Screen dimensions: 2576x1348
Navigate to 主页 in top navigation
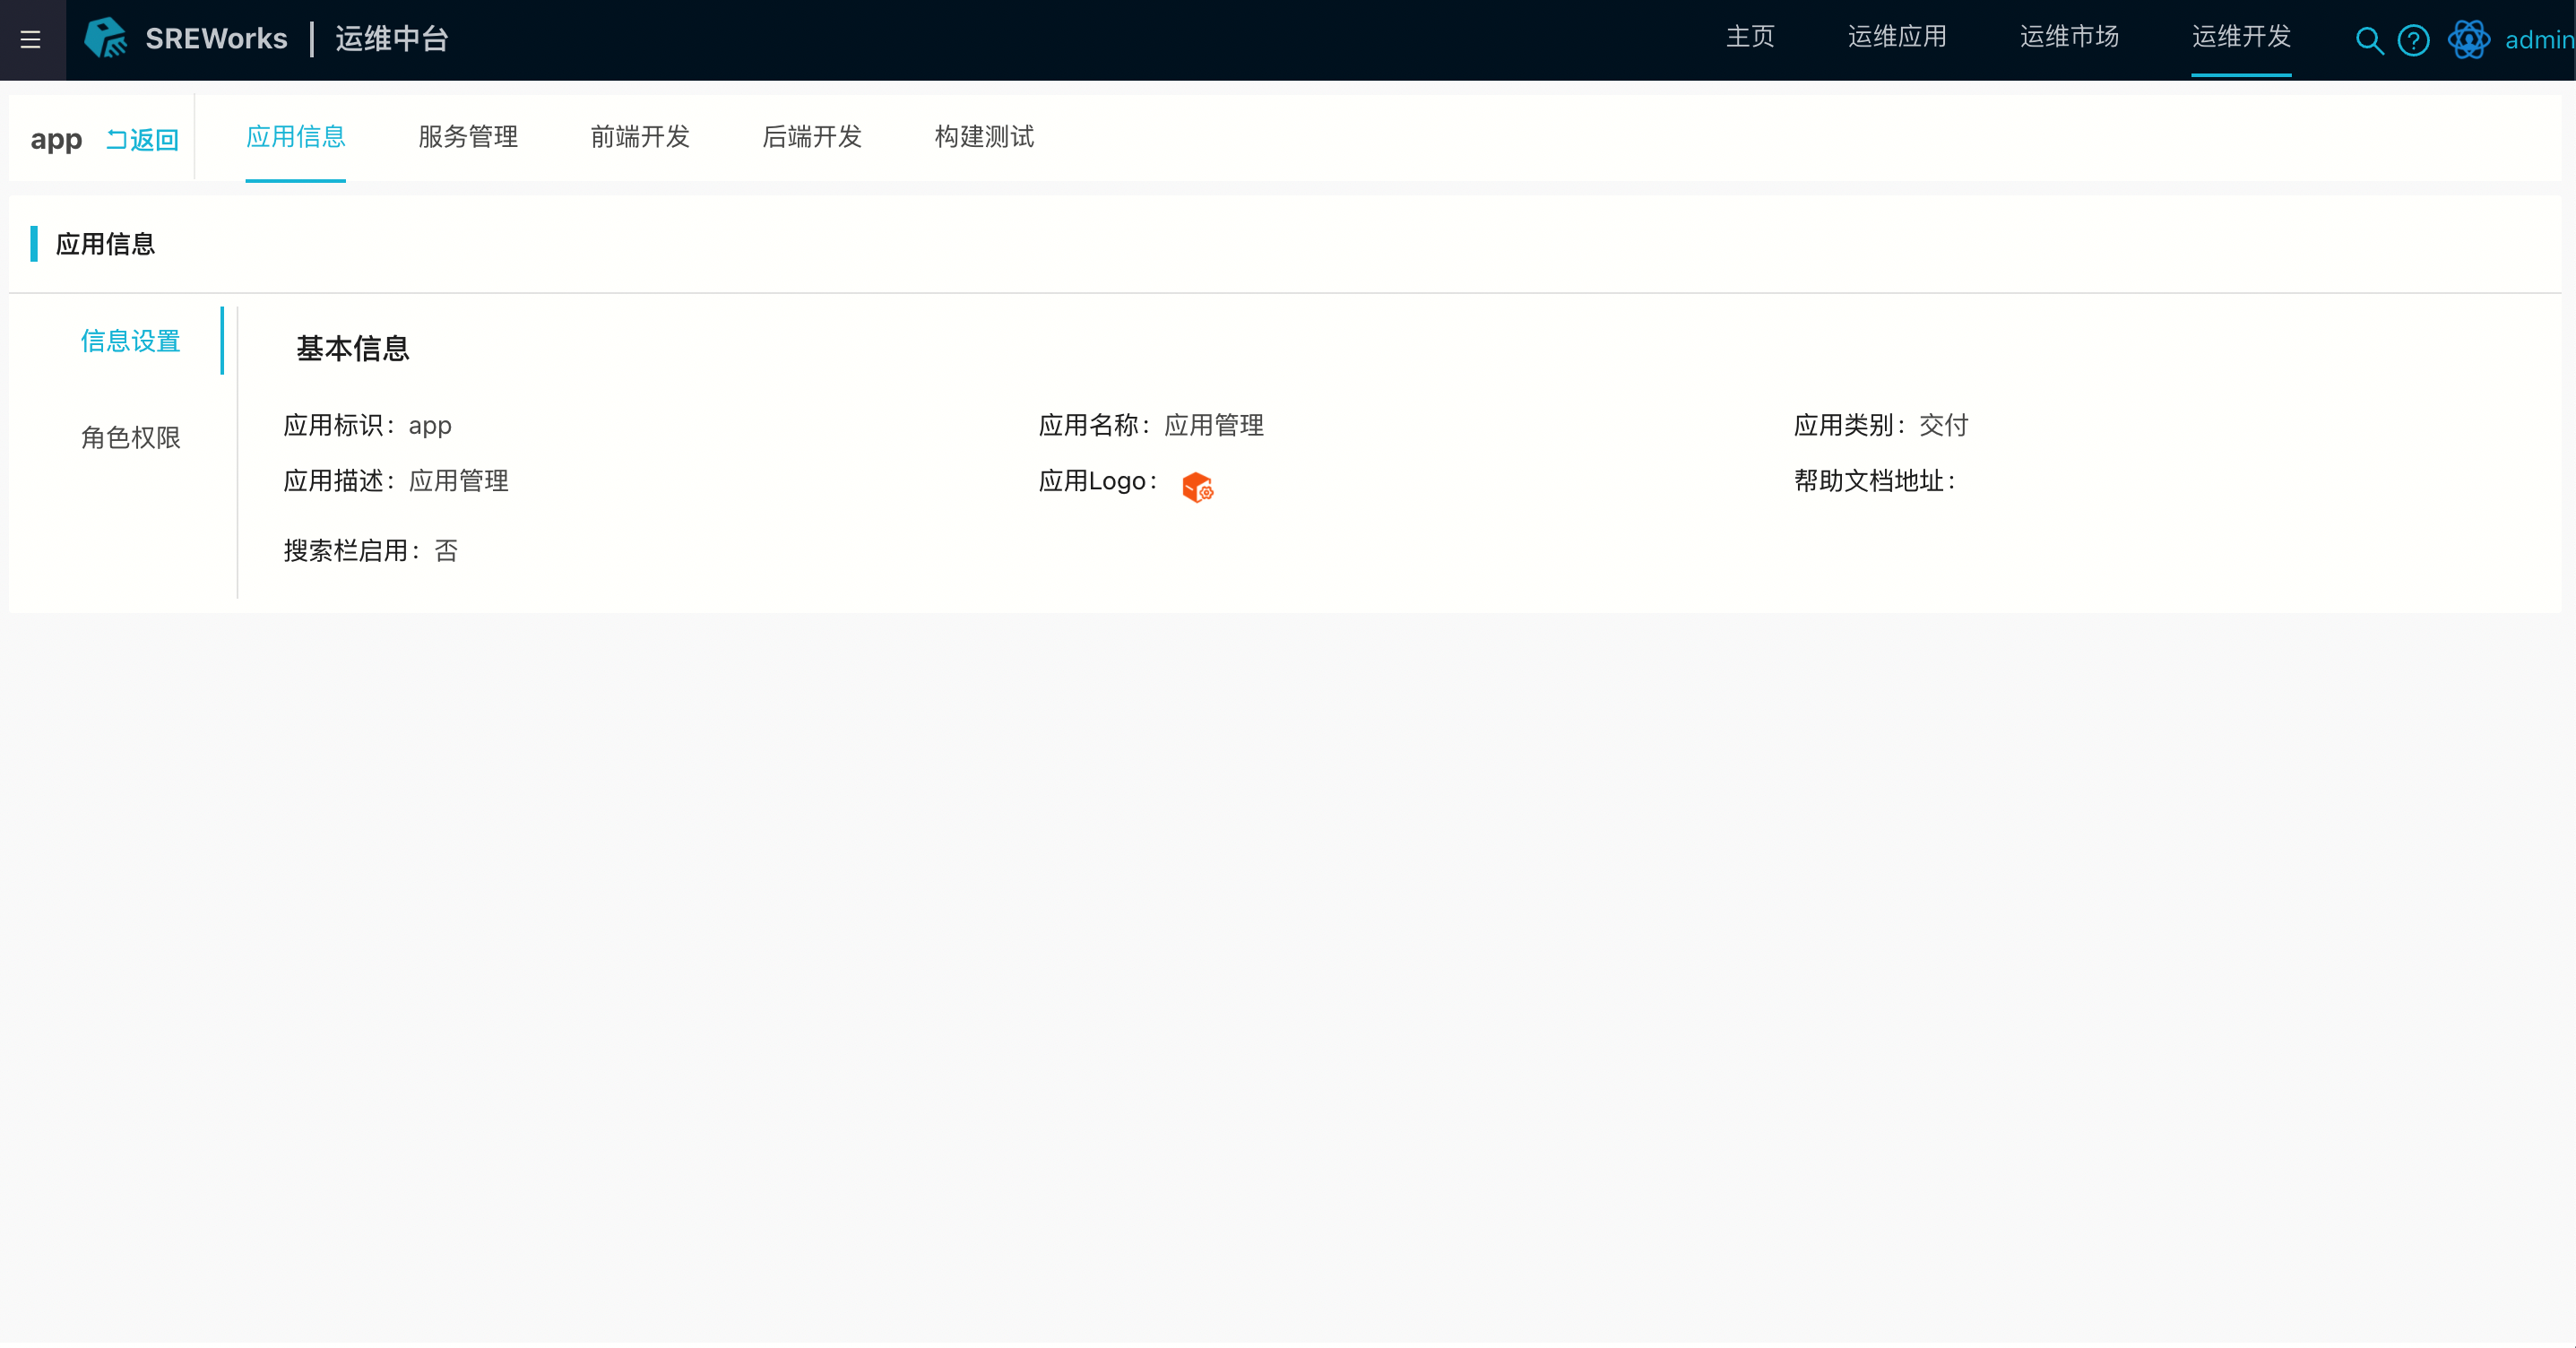tap(1750, 37)
